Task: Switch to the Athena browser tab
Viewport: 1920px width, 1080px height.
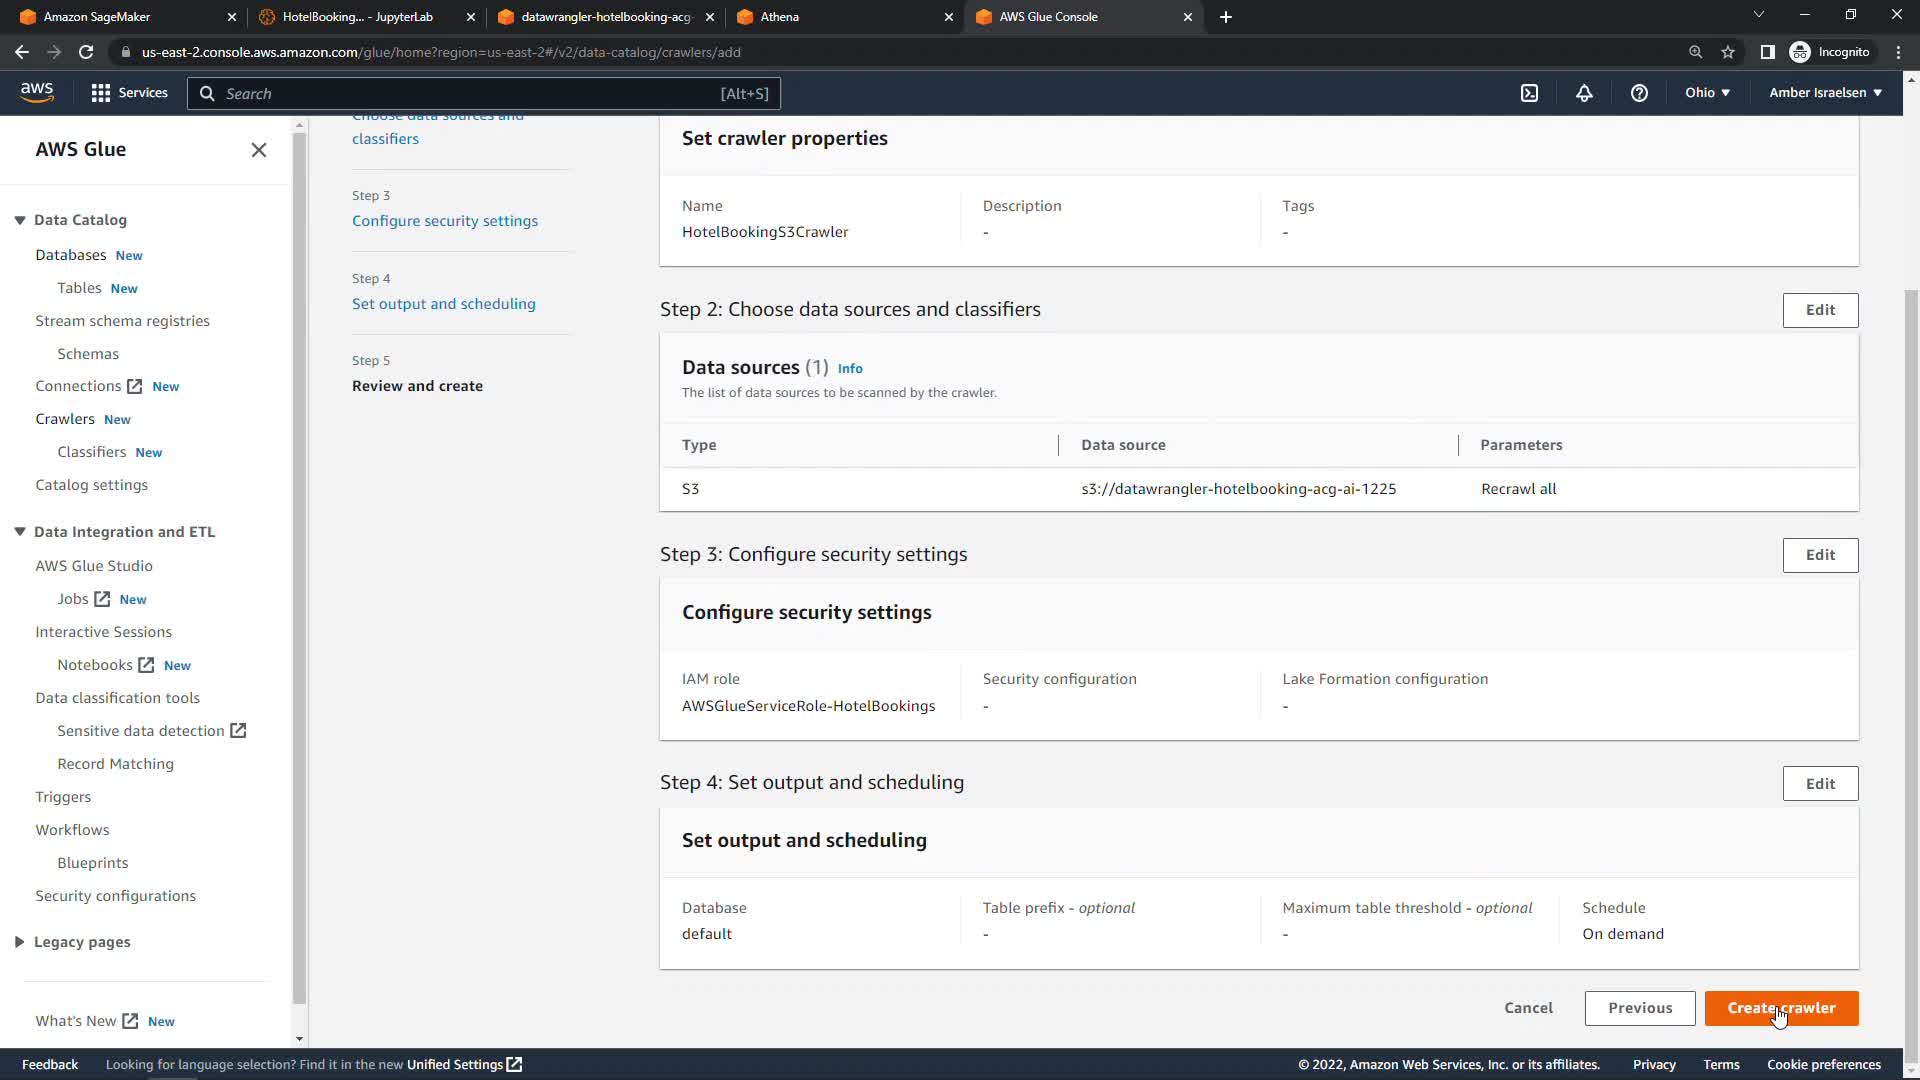Action: coord(779,17)
